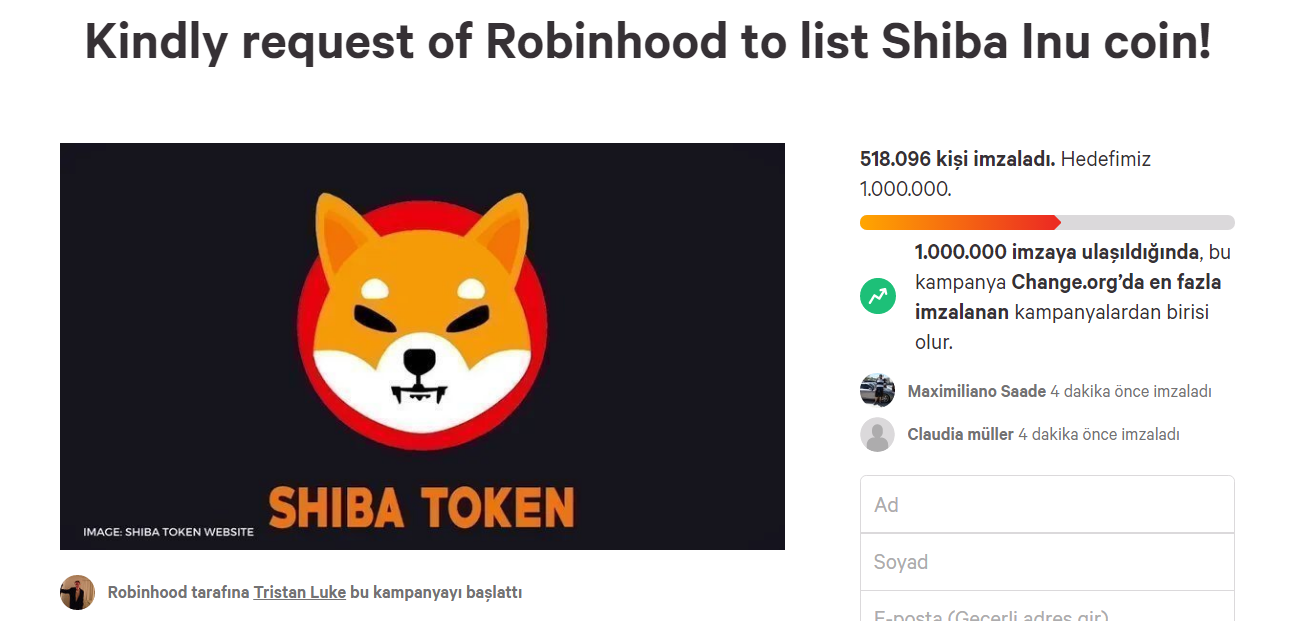Click the petition title heading

coord(647,41)
